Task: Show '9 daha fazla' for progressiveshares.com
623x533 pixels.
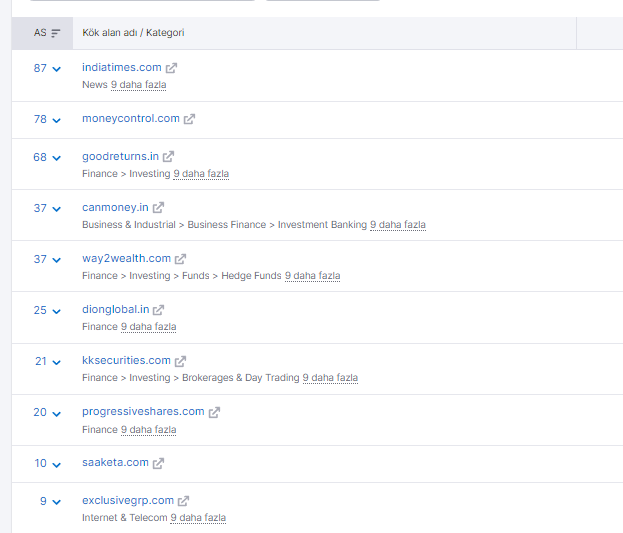Action: pyautogui.click(x=149, y=430)
